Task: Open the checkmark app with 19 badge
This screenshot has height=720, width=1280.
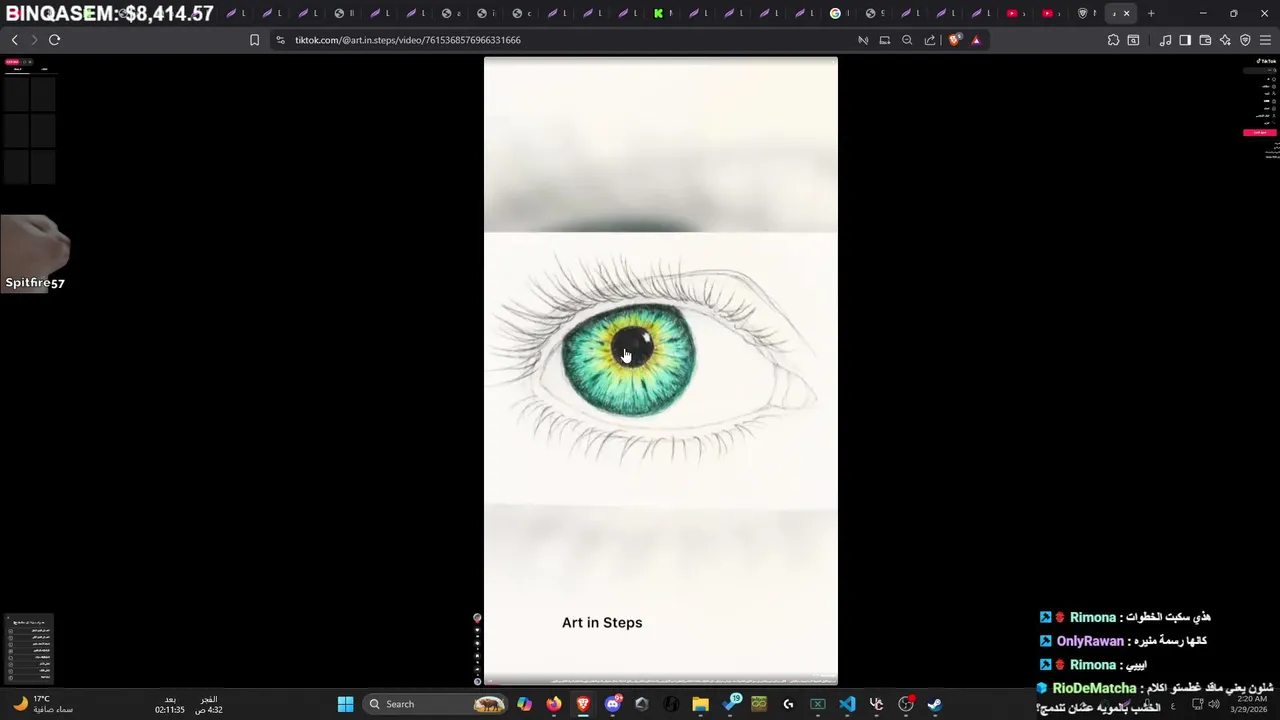Action: pos(731,704)
